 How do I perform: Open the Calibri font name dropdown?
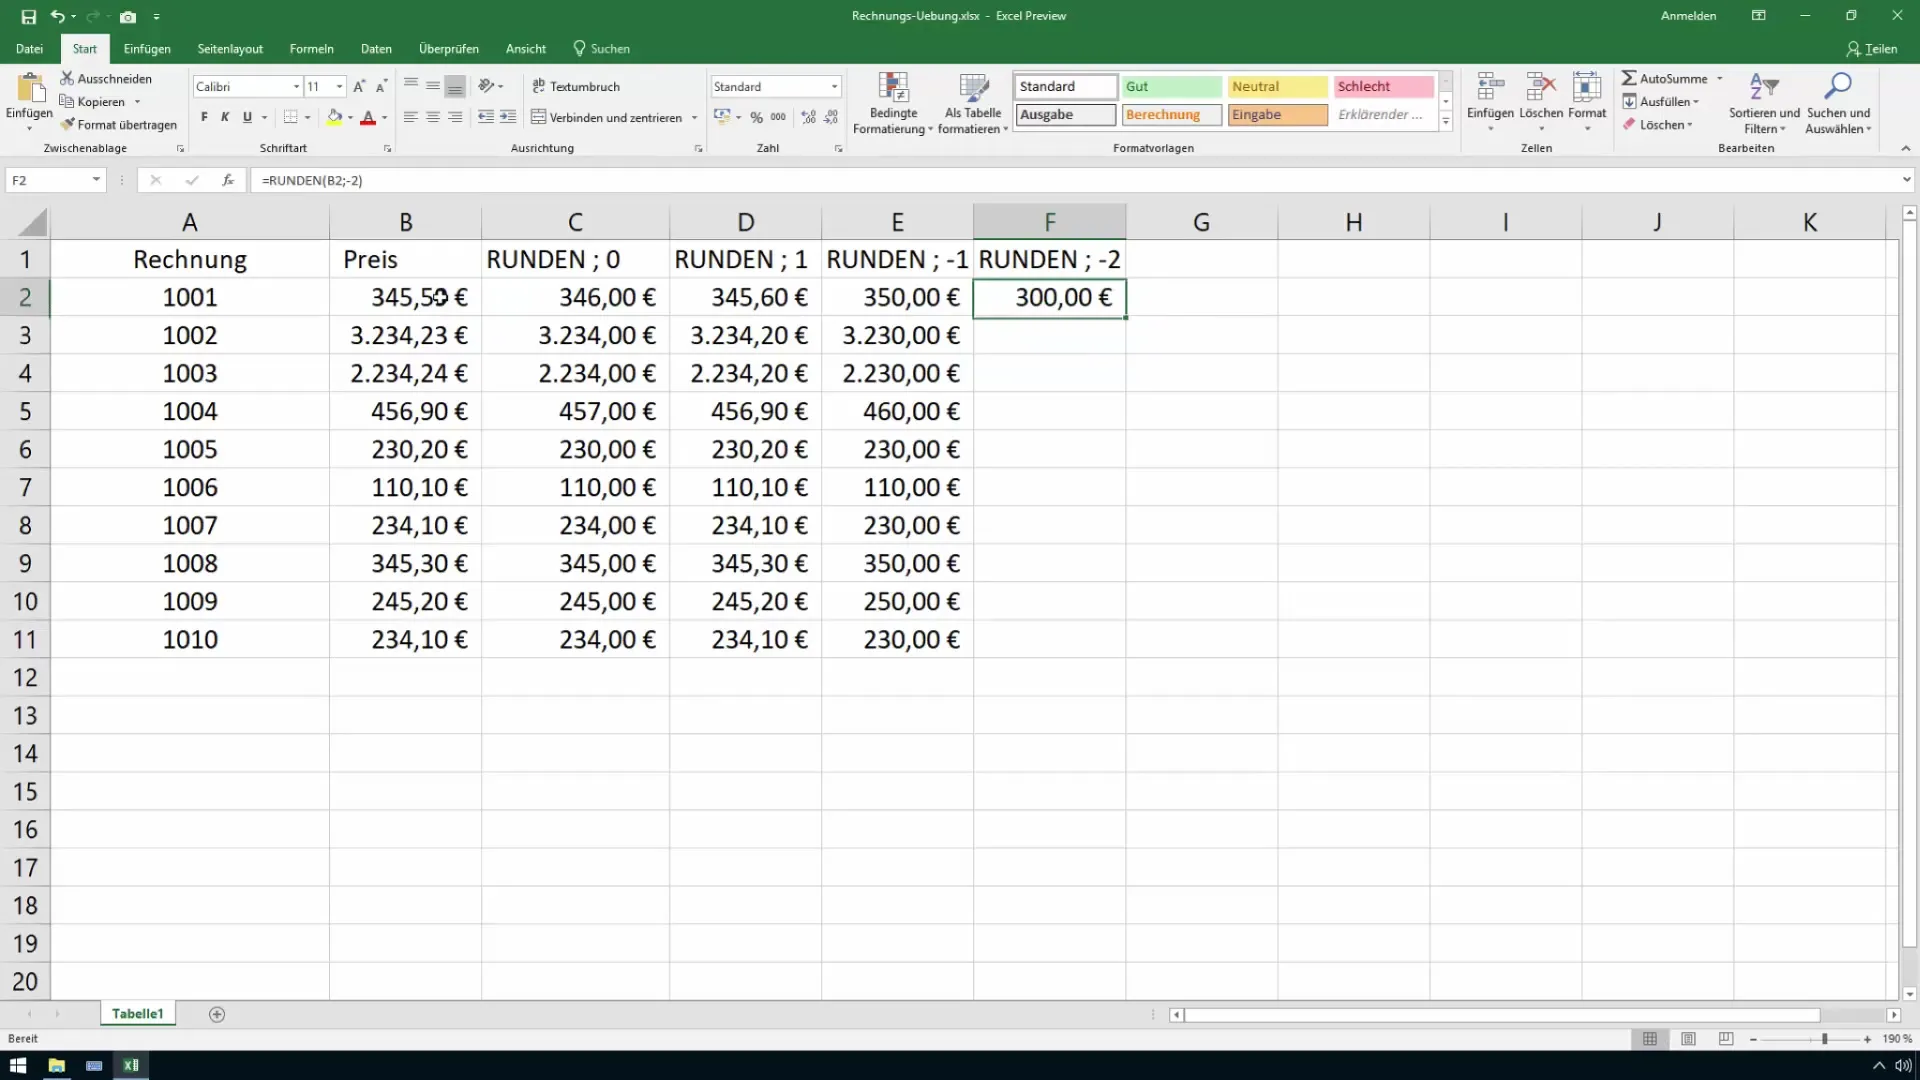(x=296, y=87)
